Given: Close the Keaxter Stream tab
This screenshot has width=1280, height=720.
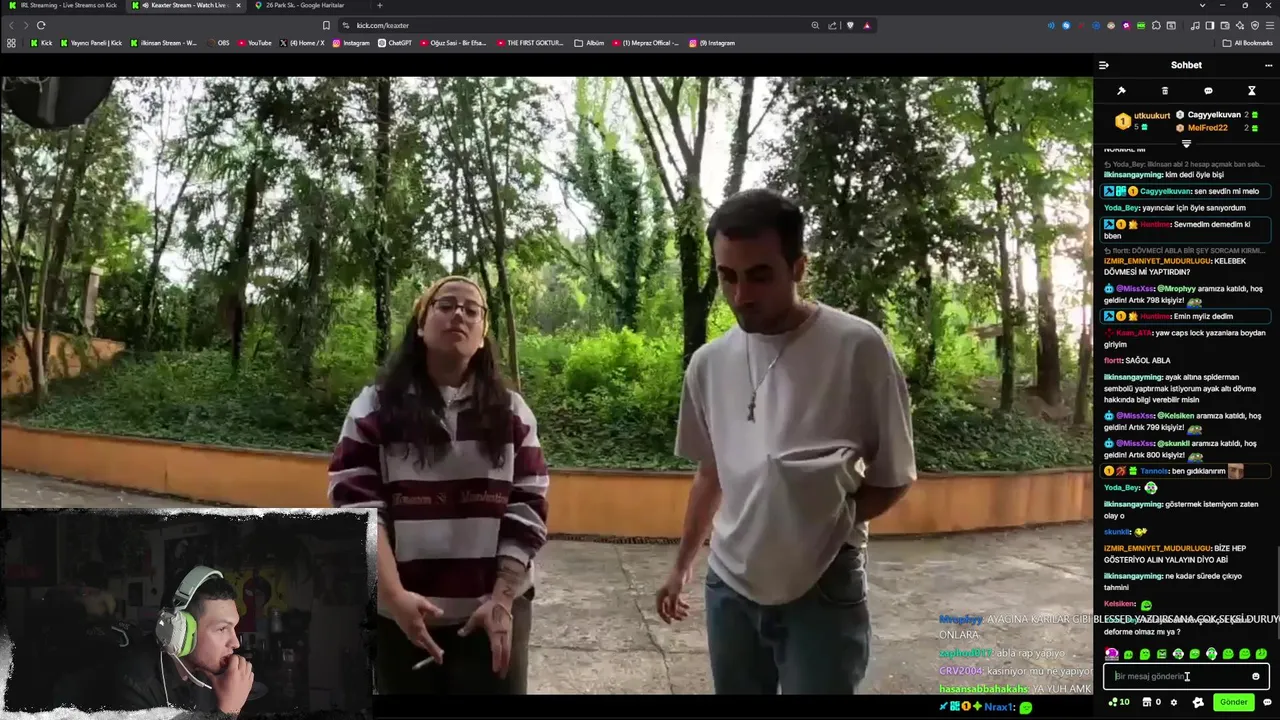Looking at the screenshot, I should click(x=238, y=5).
